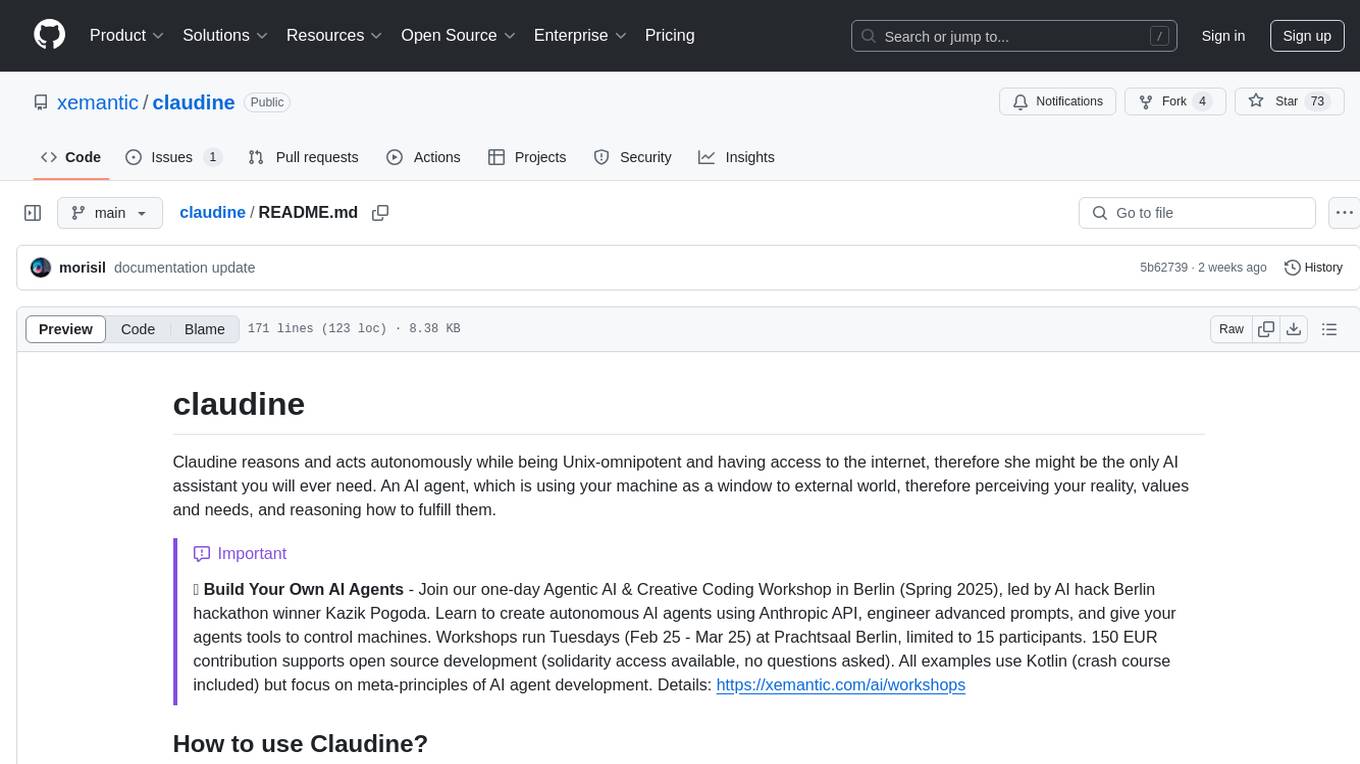Open the Security tab
The height and width of the screenshot is (764, 1360).
pyautogui.click(x=632, y=157)
